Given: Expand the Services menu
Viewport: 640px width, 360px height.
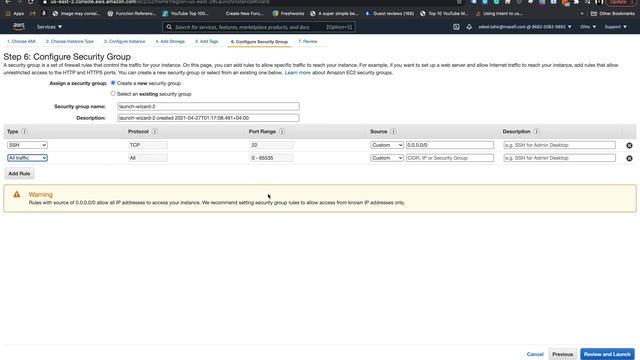Looking at the screenshot, I should [49, 27].
